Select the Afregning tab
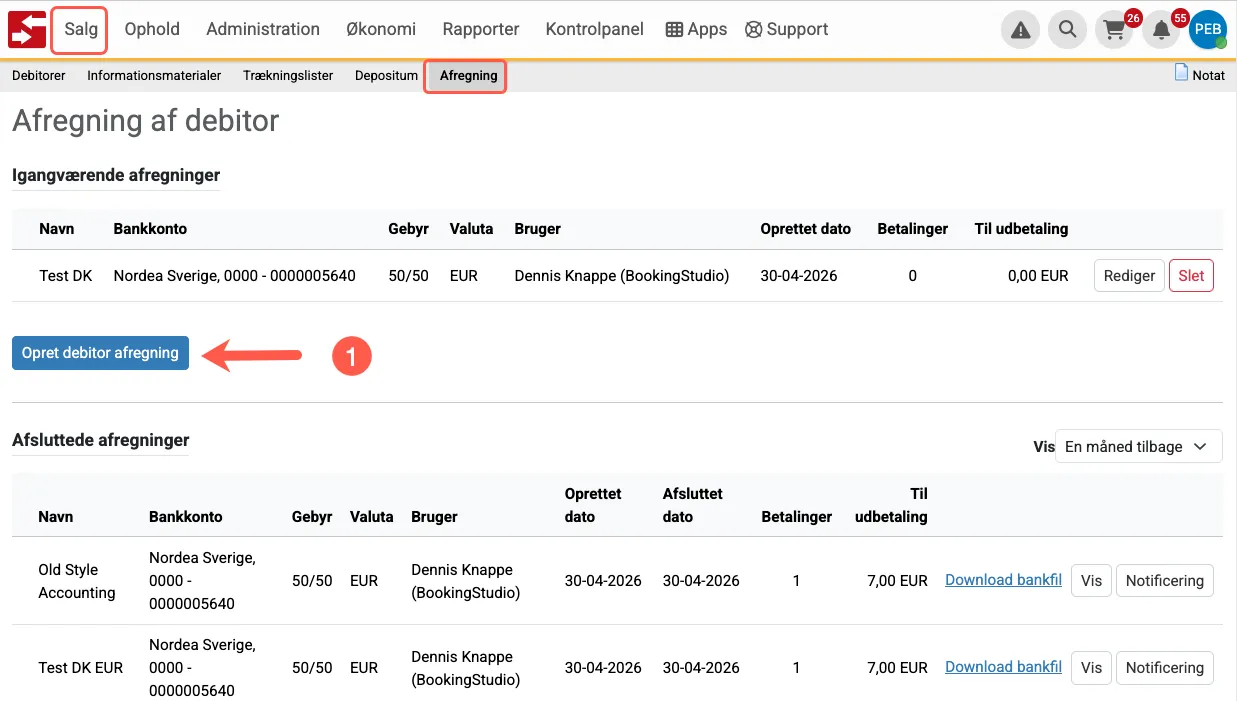 pyautogui.click(x=468, y=76)
